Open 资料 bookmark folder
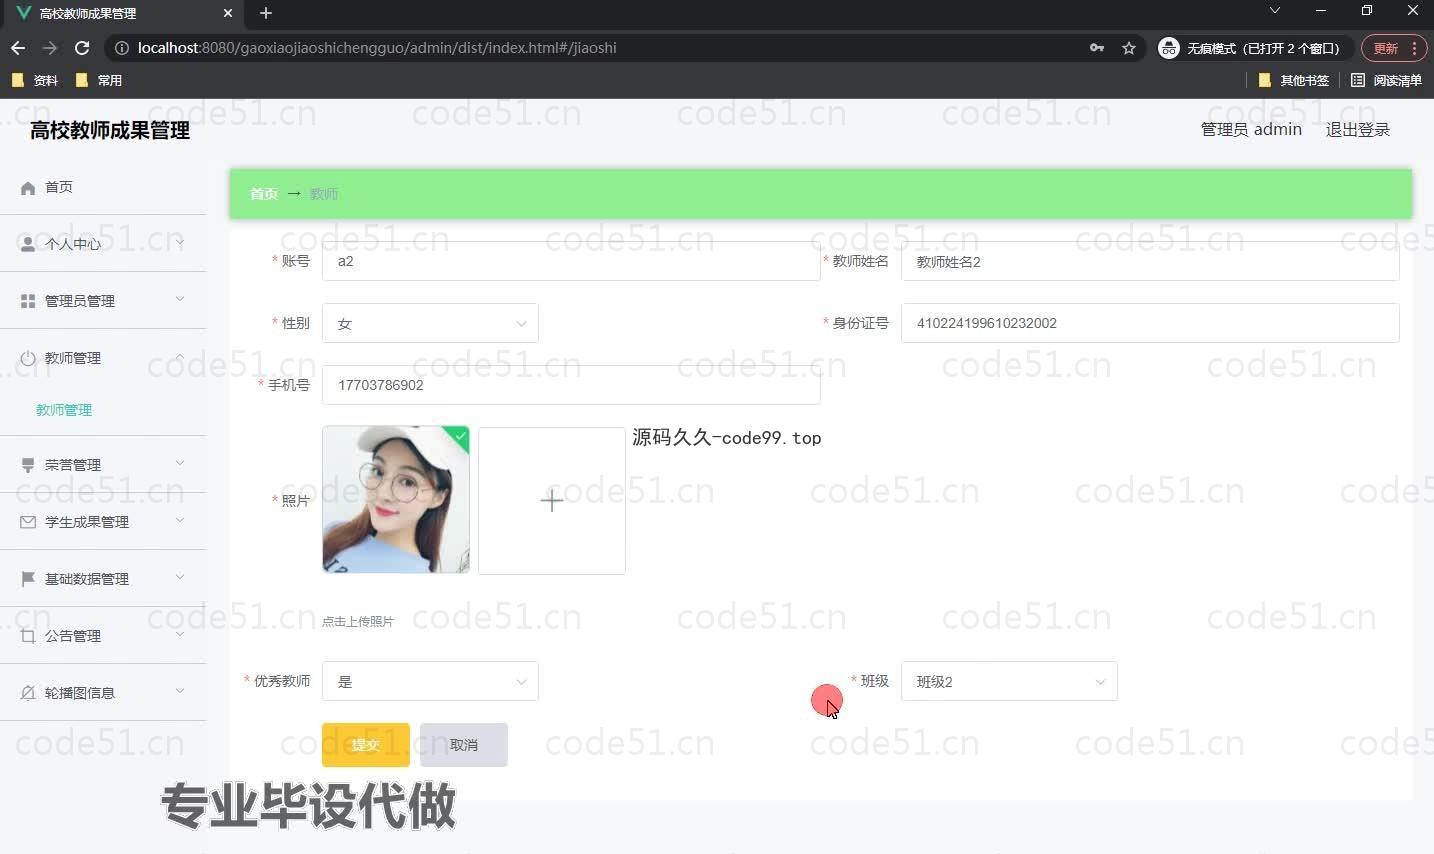The height and width of the screenshot is (854, 1434). [x=35, y=80]
